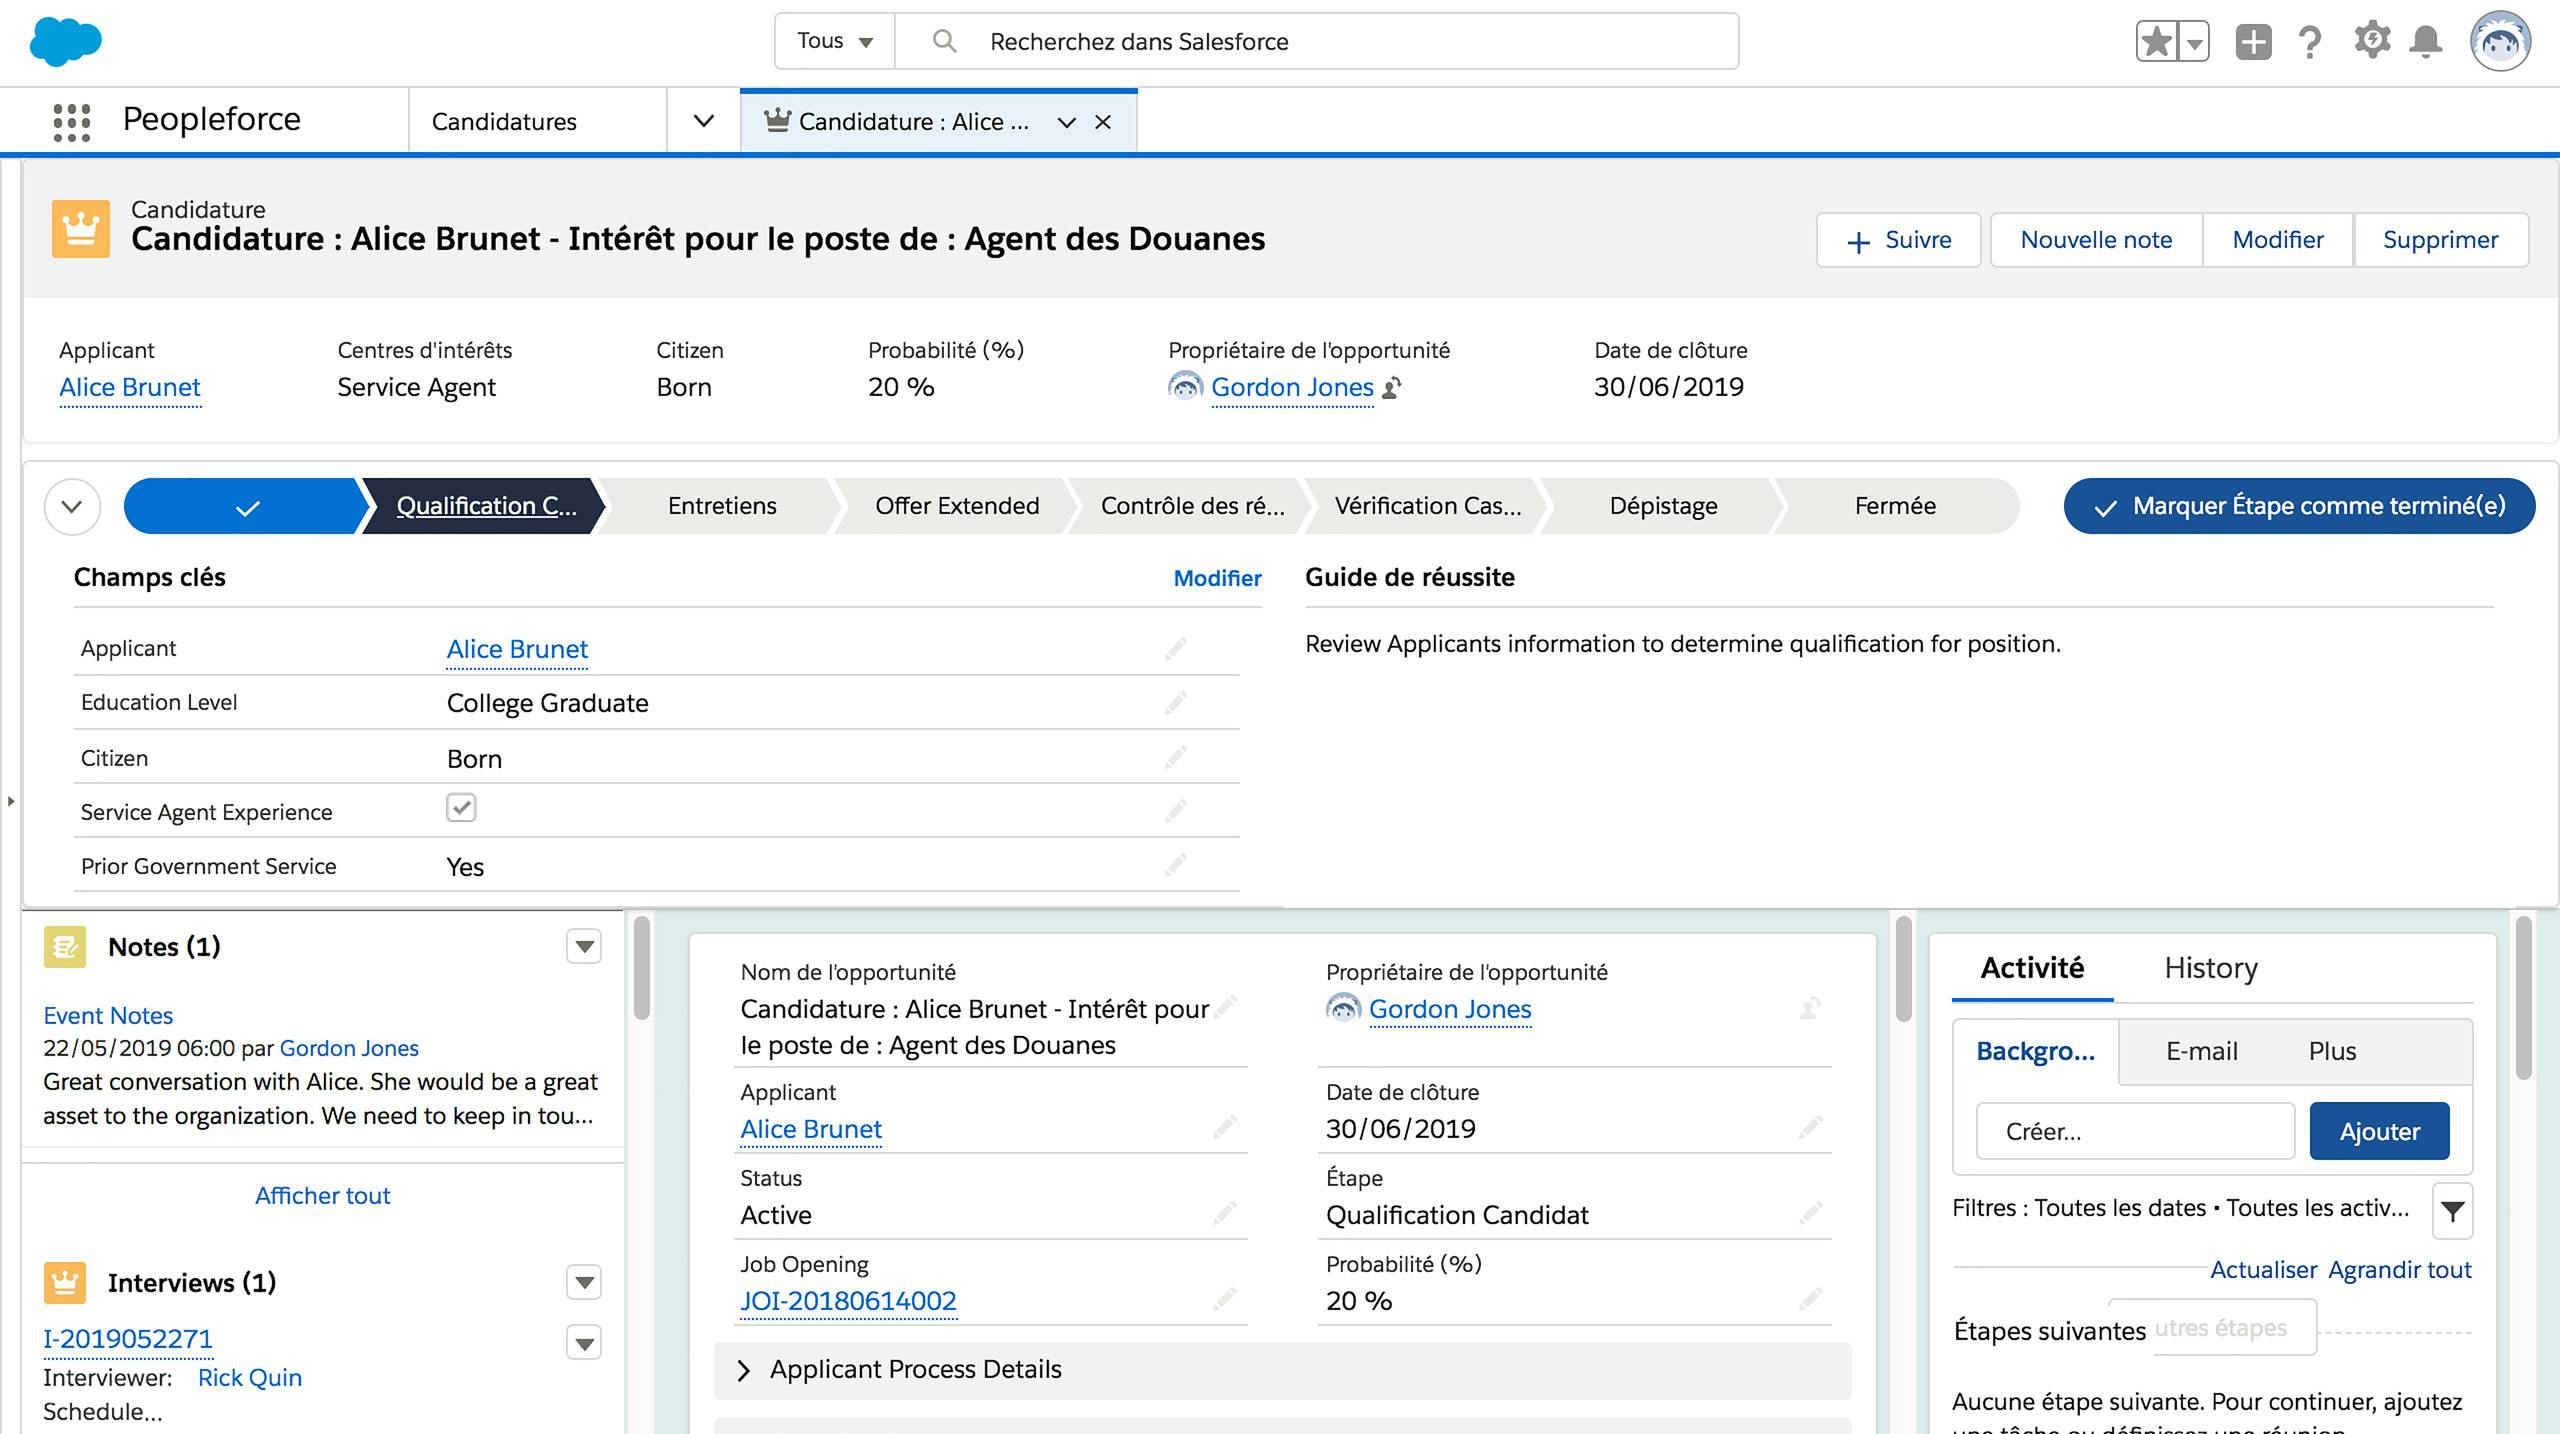
Task: Select the Fermée path stage
Action: point(1895,506)
